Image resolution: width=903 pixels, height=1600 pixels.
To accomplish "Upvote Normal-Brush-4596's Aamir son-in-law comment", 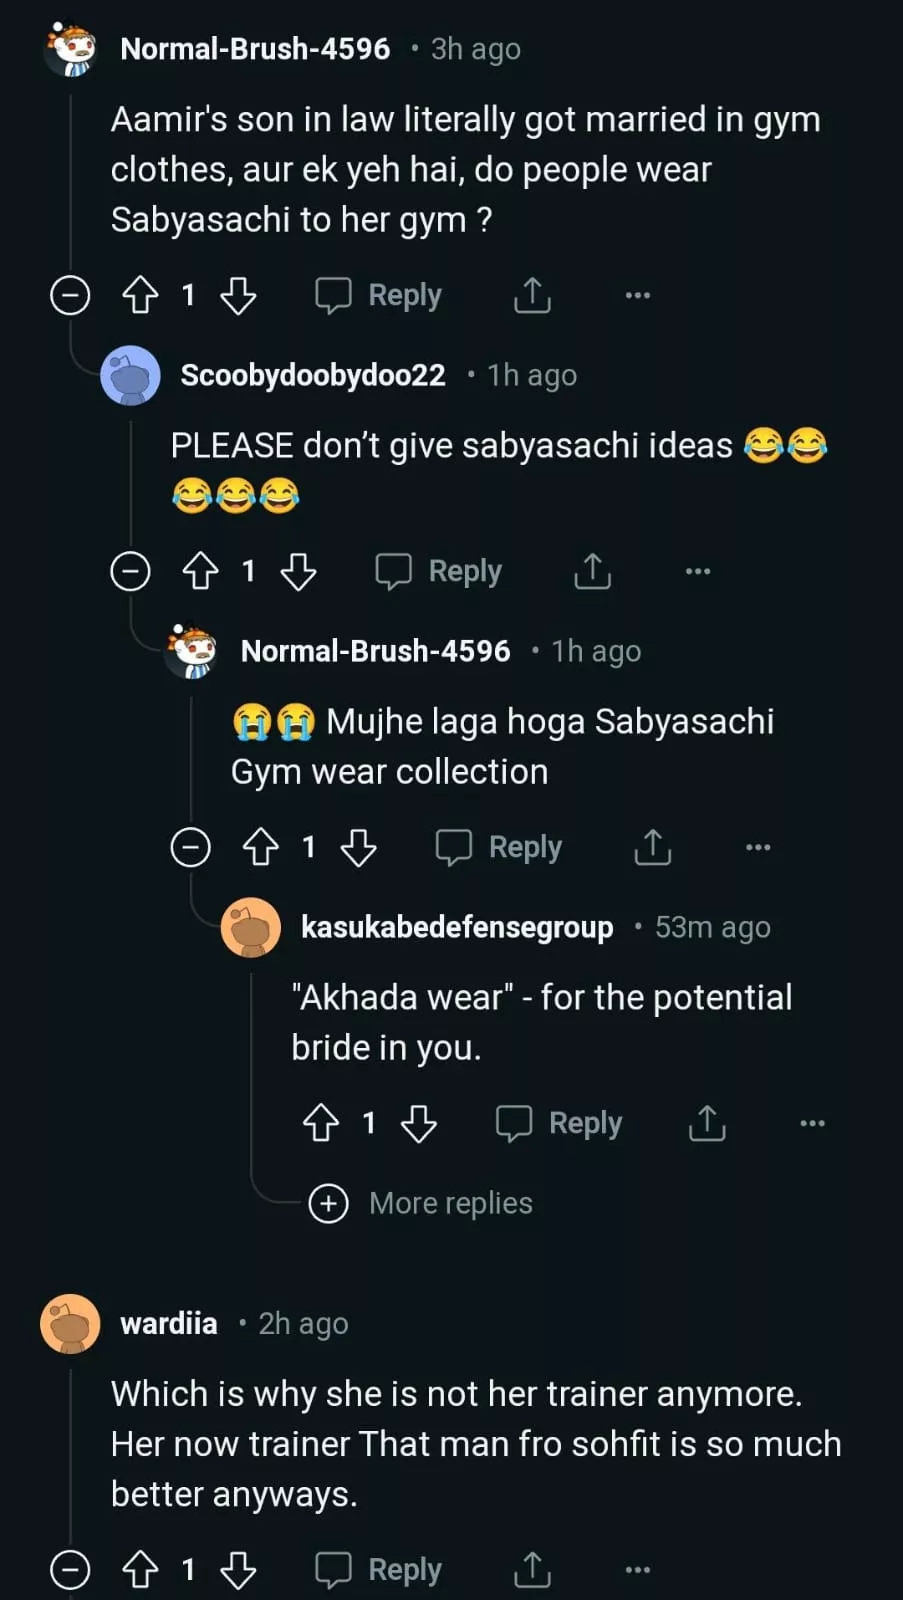I will click(x=140, y=296).
